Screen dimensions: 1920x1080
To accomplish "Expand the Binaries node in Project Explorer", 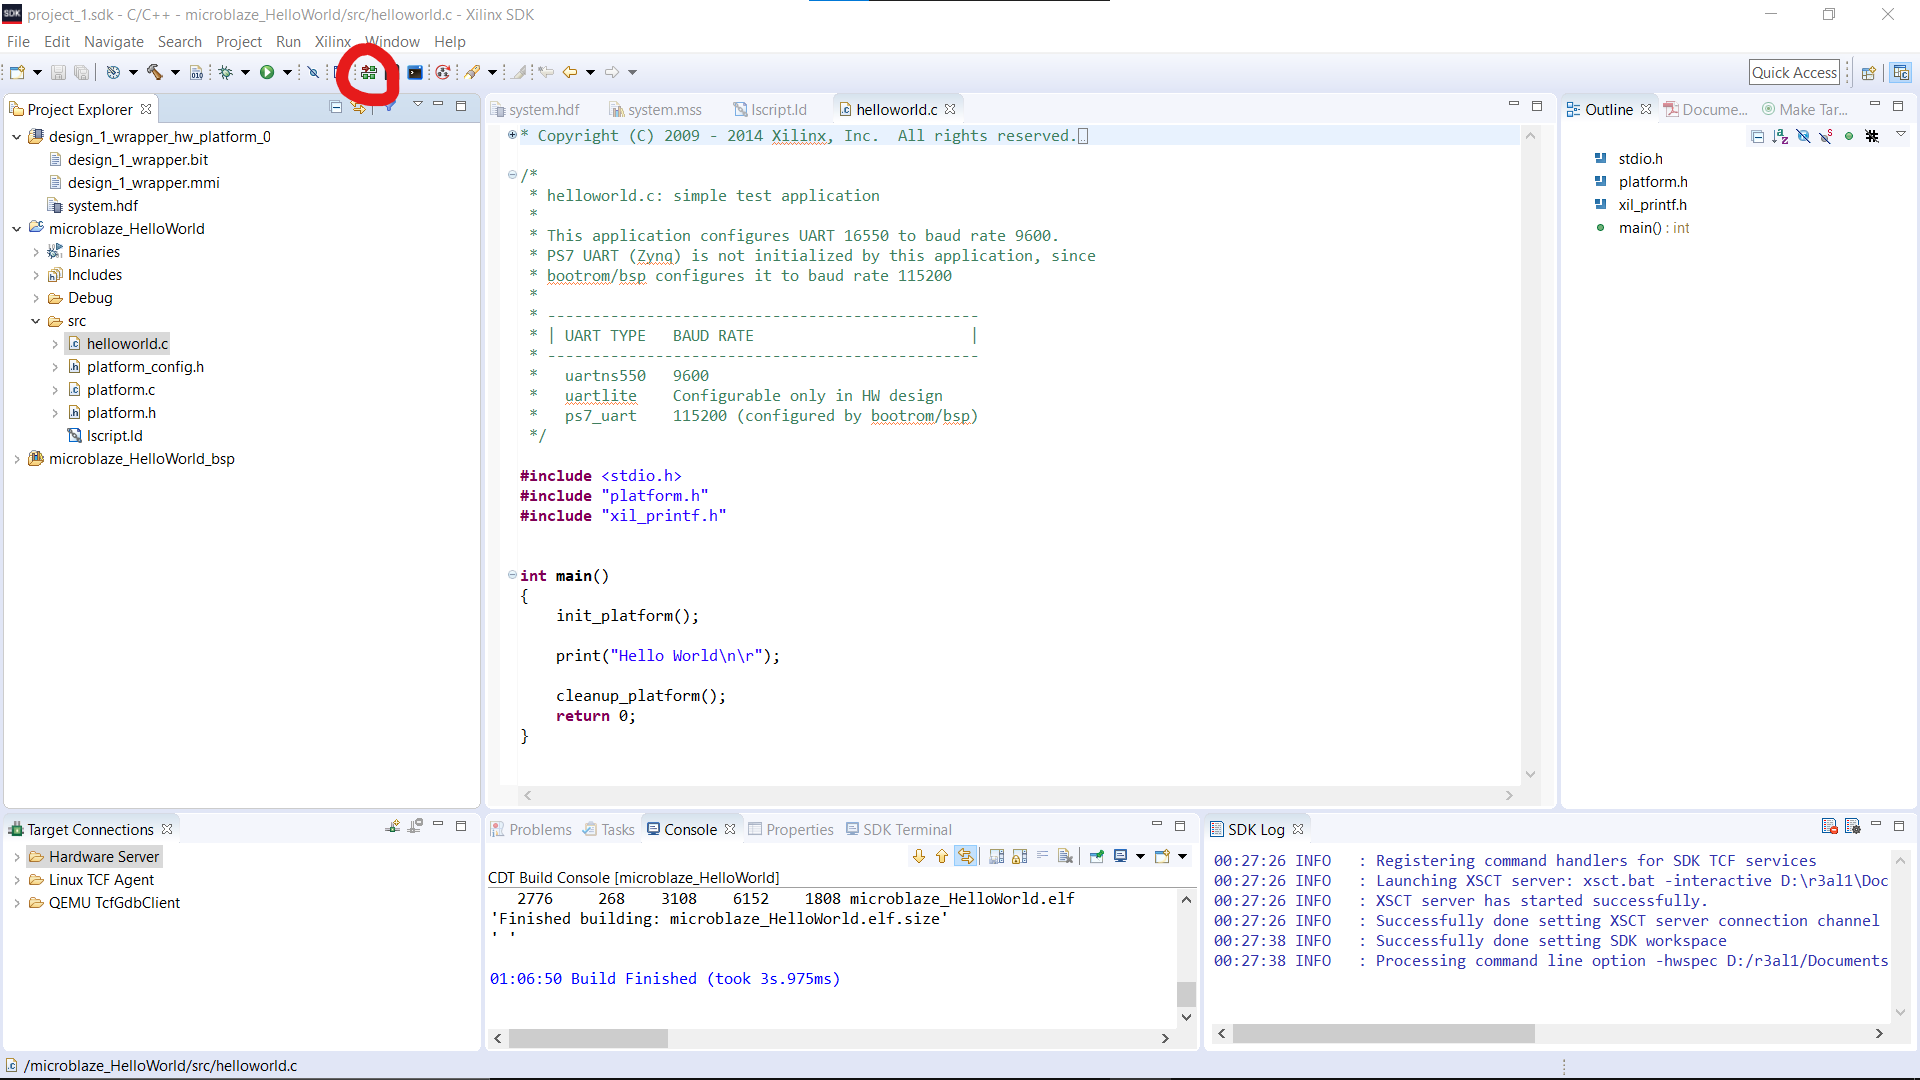I will click(x=37, y=251).
